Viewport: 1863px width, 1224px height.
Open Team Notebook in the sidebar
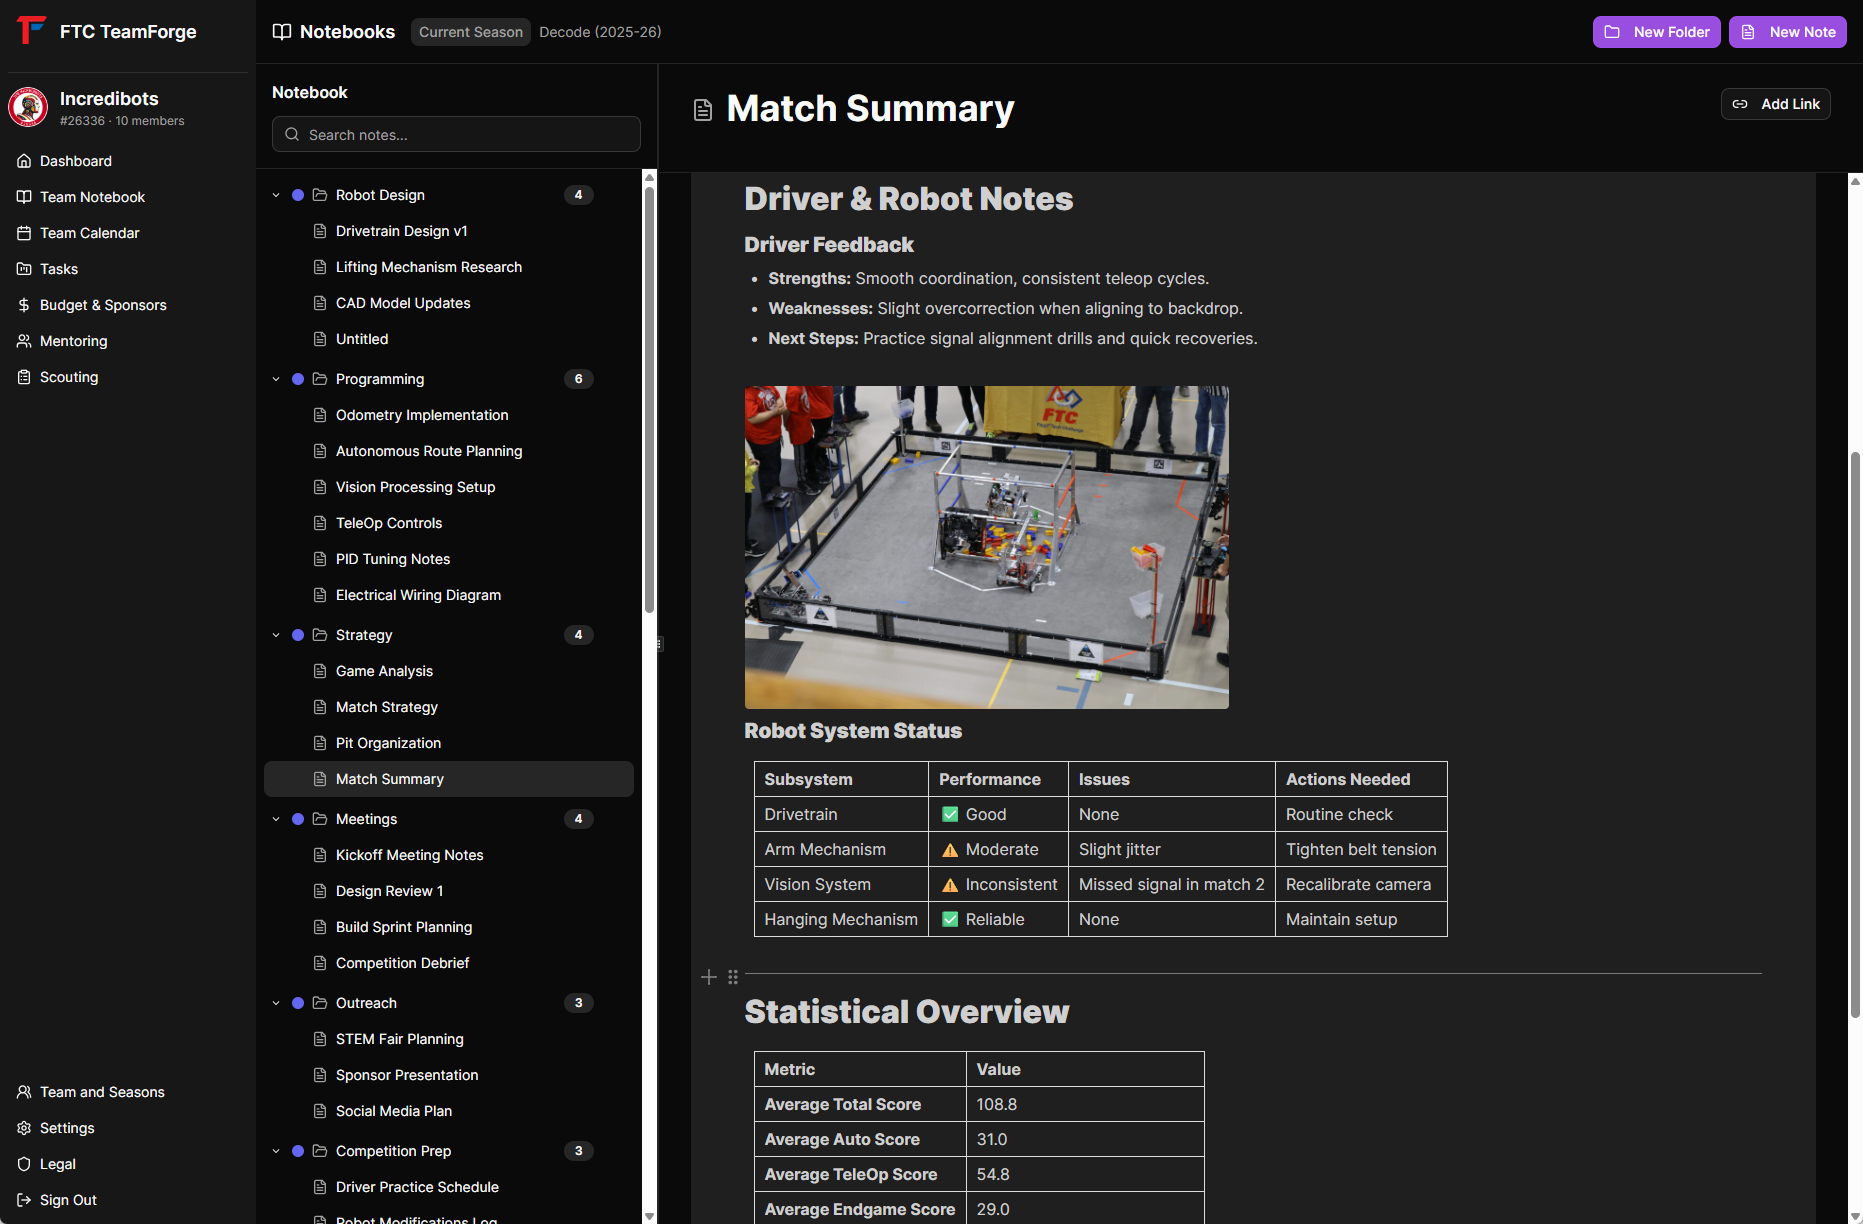click(93, 196)
